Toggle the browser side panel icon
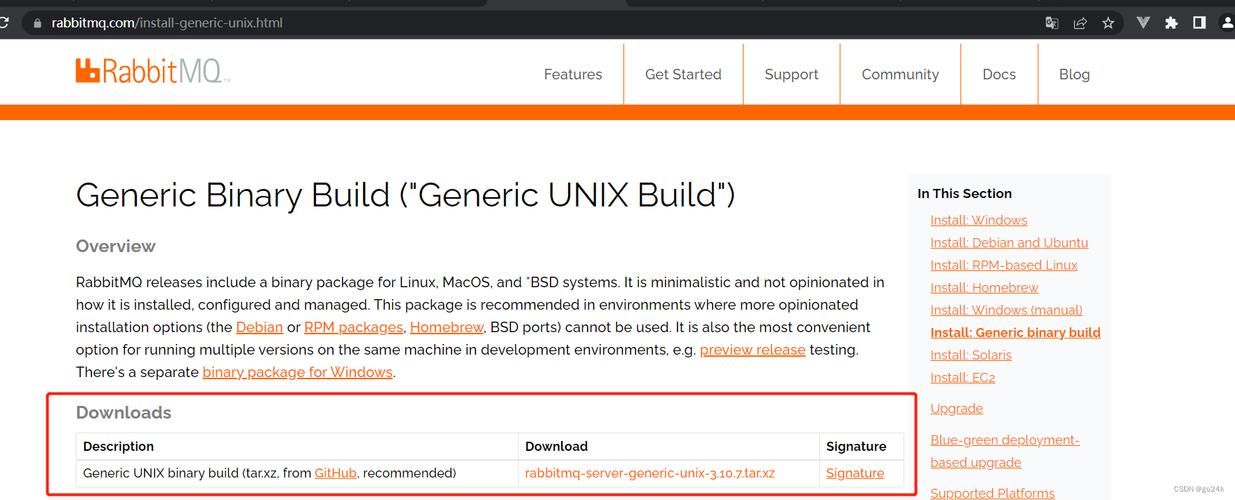Screen dimensions: 1235x500 [1199, 22]
